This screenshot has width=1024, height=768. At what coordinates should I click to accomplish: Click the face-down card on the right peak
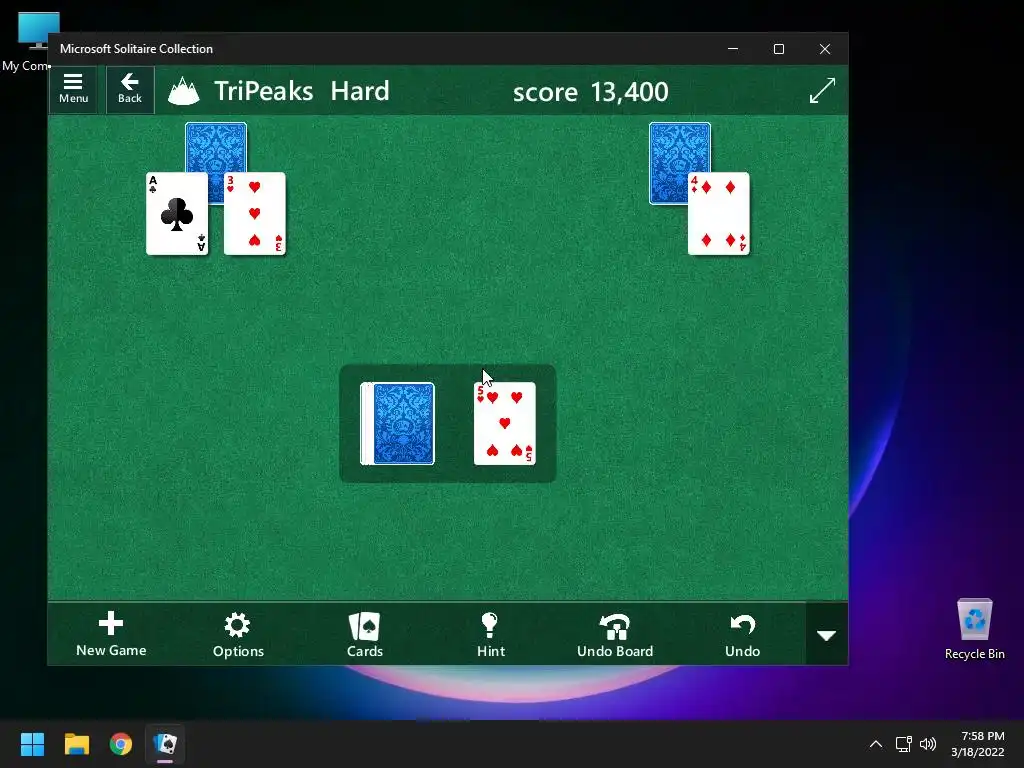(x=680, y=147)
